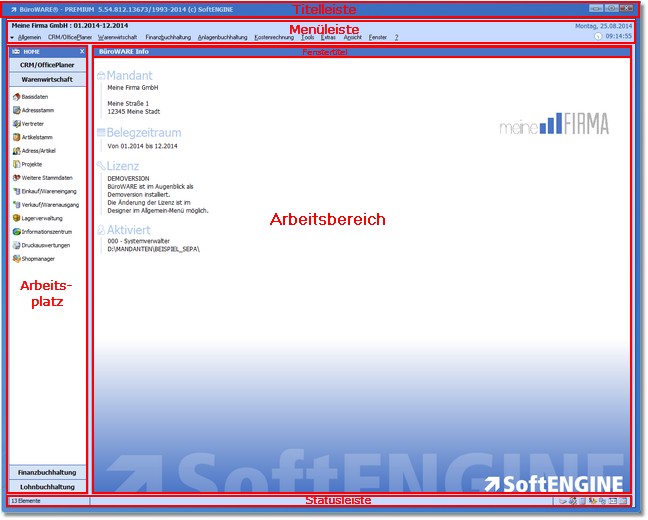The image size is (648, 520).
Task: Click the clock icon beside the time
Action: [x=598, y=36]
